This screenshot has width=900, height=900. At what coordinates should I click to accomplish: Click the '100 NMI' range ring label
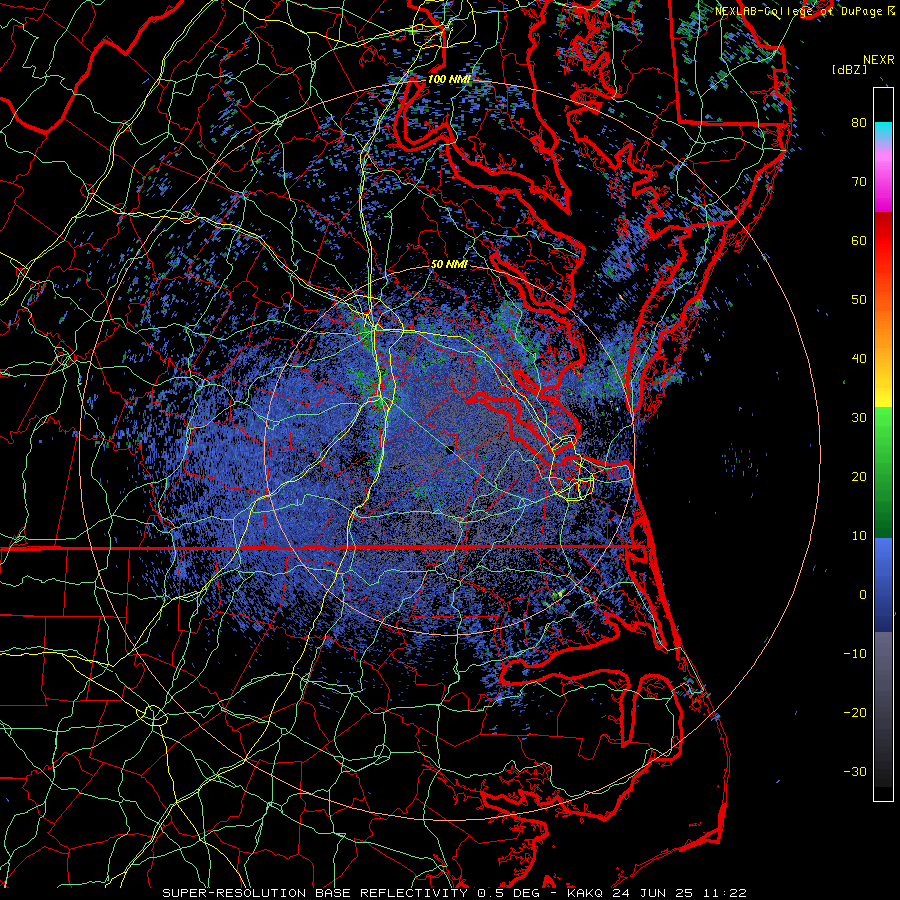[x=449, y=79]
